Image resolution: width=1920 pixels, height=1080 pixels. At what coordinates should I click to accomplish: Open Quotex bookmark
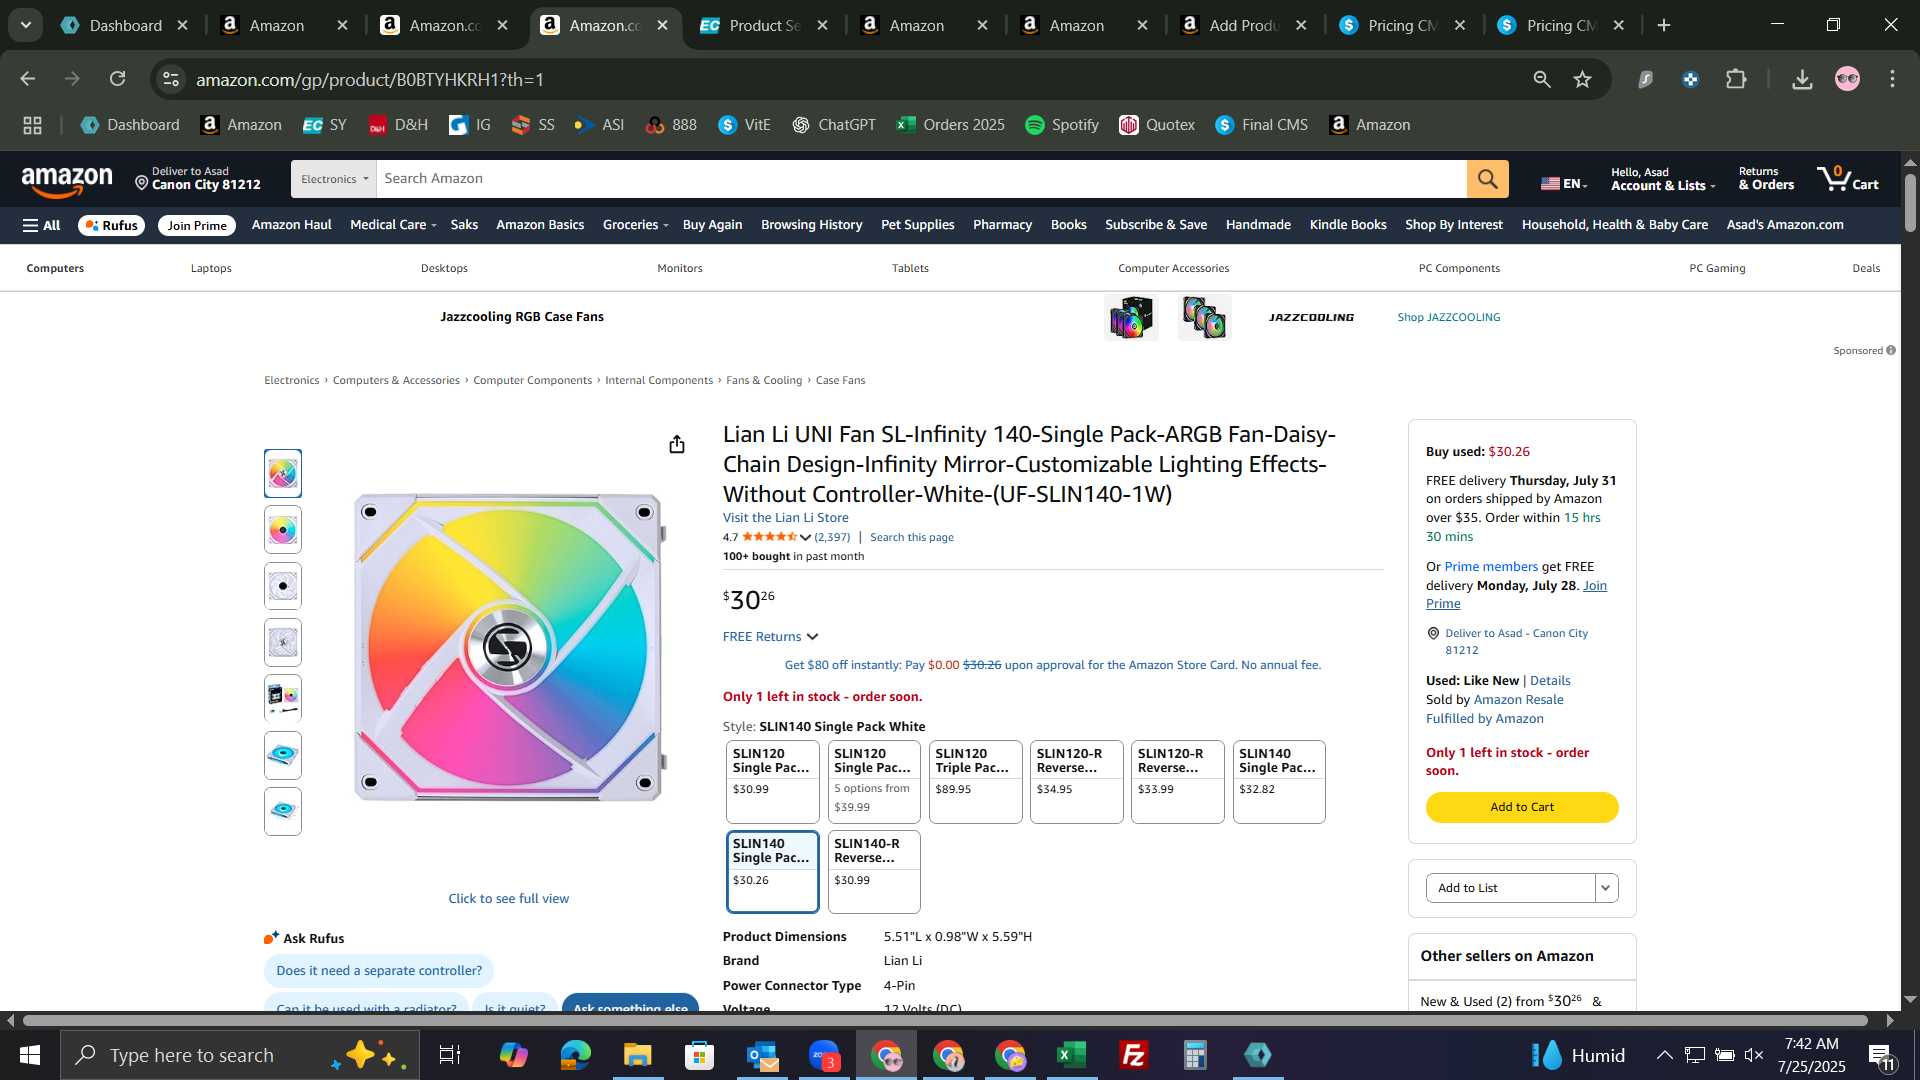coord(1157,125)
